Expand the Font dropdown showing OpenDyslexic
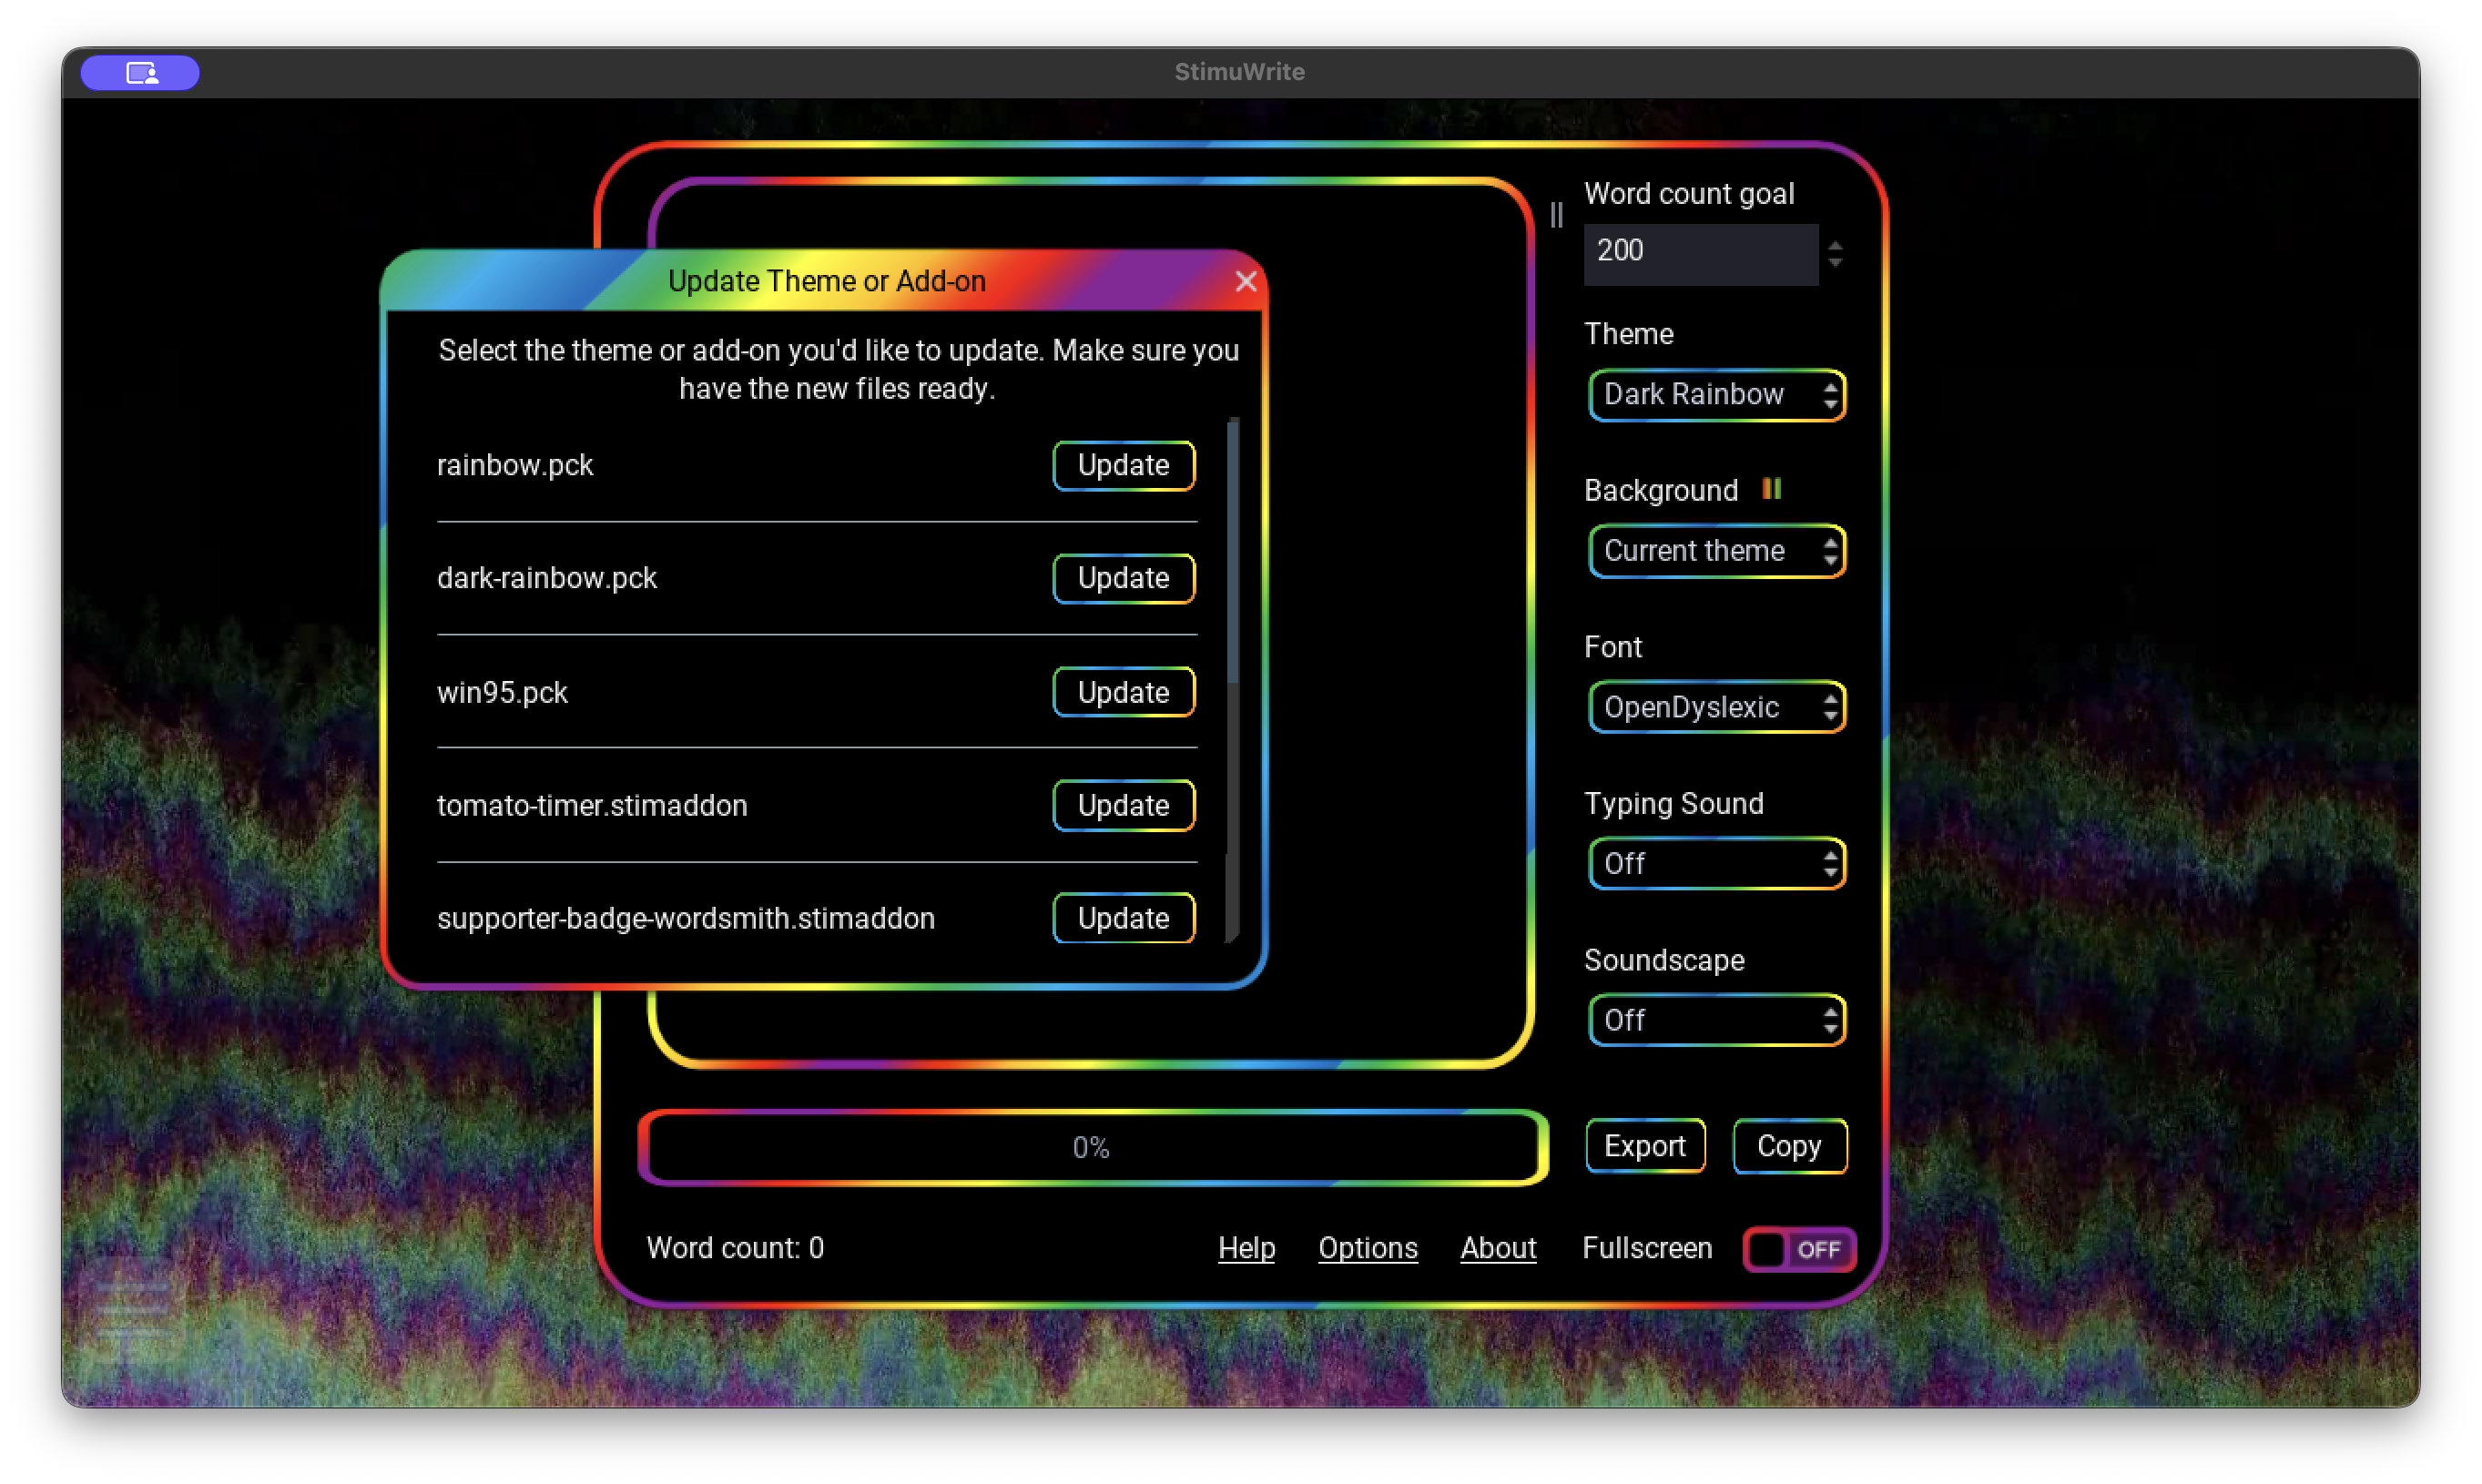Viewport: 2482px width, 1484px height. tap(1716, 708)
